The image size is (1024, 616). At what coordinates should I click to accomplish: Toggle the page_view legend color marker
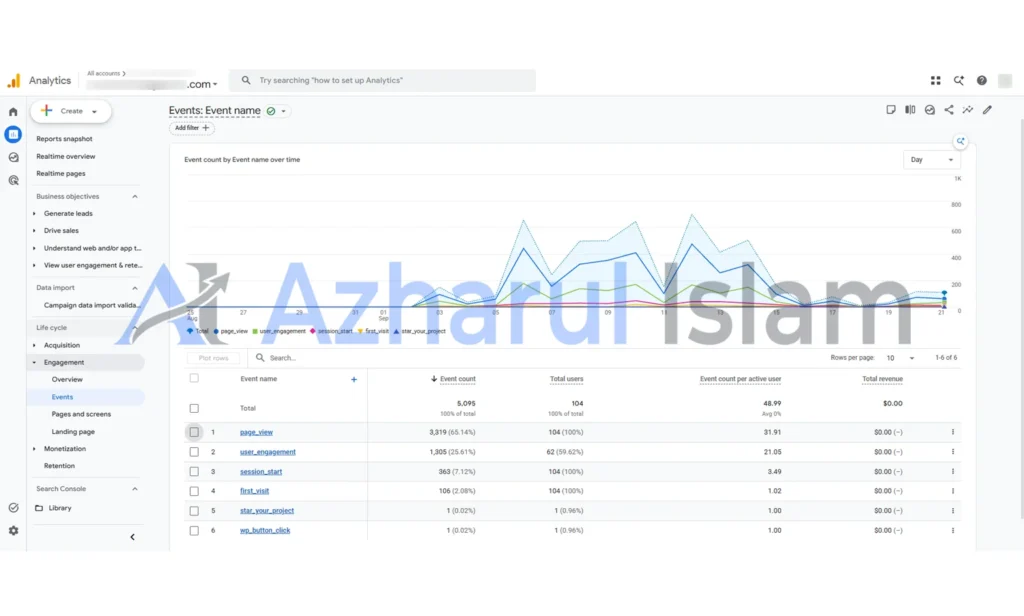pos(216,331)
